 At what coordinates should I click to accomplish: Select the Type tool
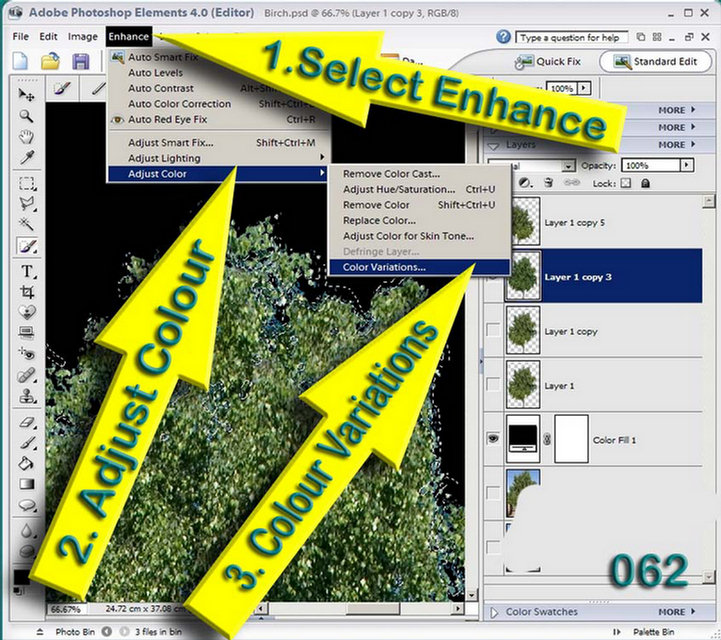(x=28, y=271)
